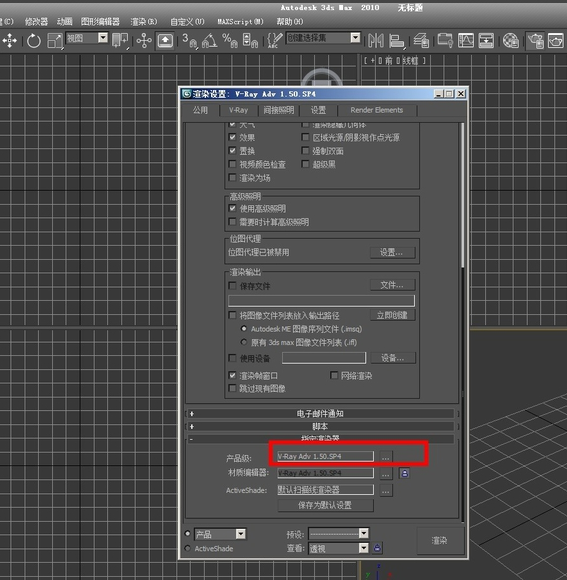Click the ... button beside 产品级 renderer
Viewport: 567px width, 580px height.
pos(386,458)
